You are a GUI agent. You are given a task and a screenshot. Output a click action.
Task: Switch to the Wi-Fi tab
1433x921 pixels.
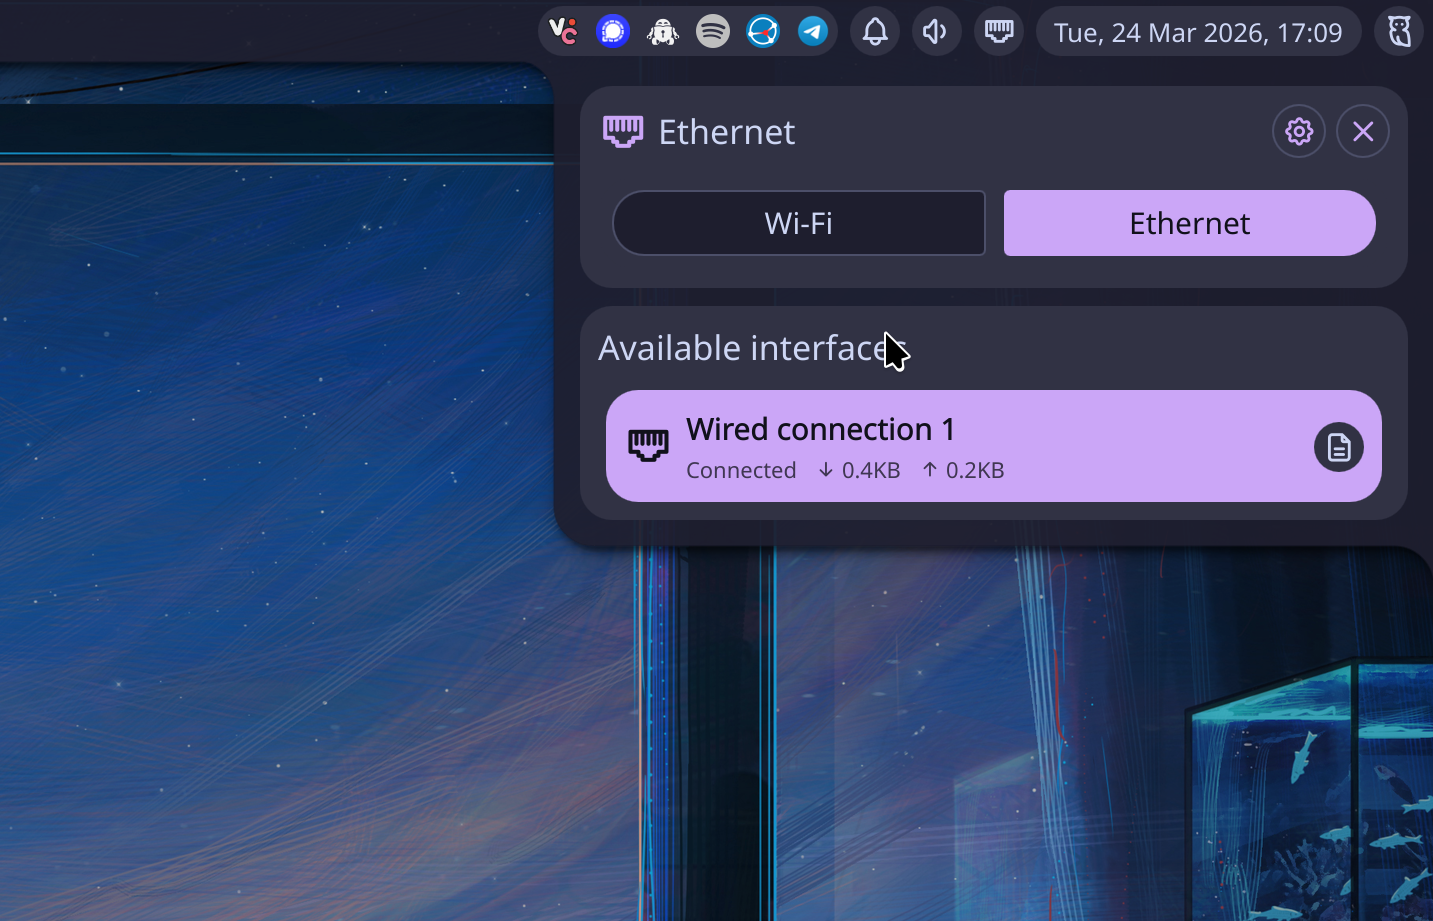coord(798,223)
